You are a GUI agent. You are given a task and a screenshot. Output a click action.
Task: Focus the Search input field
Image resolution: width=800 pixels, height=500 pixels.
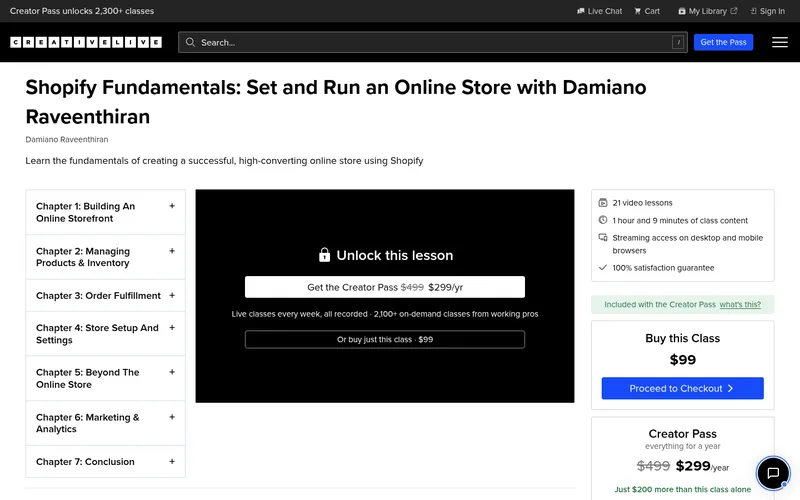click(x=433, y=42)
